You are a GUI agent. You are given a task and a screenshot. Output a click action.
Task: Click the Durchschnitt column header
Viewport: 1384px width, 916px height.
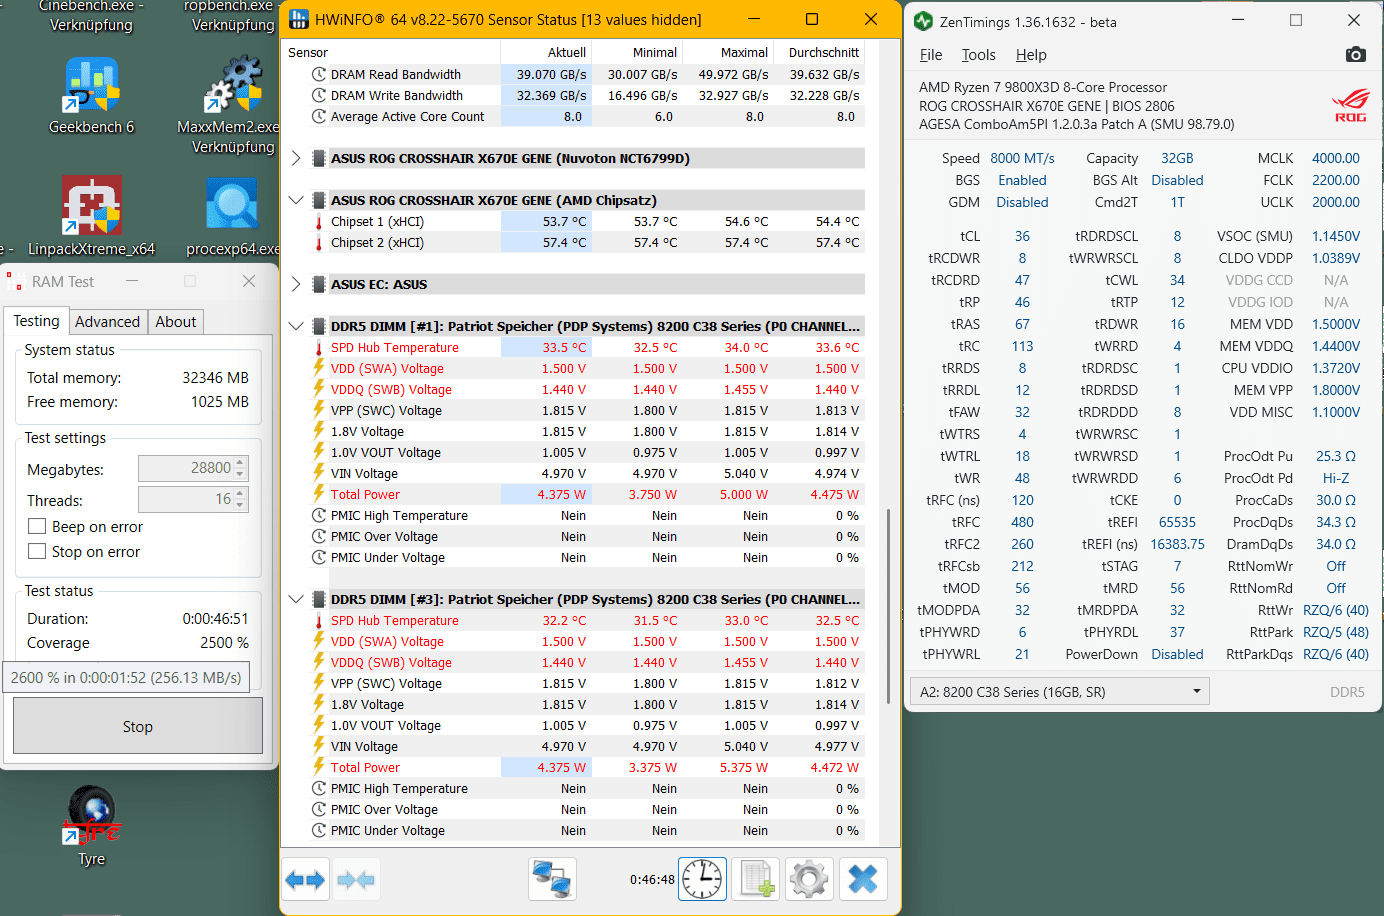[819, 52]
